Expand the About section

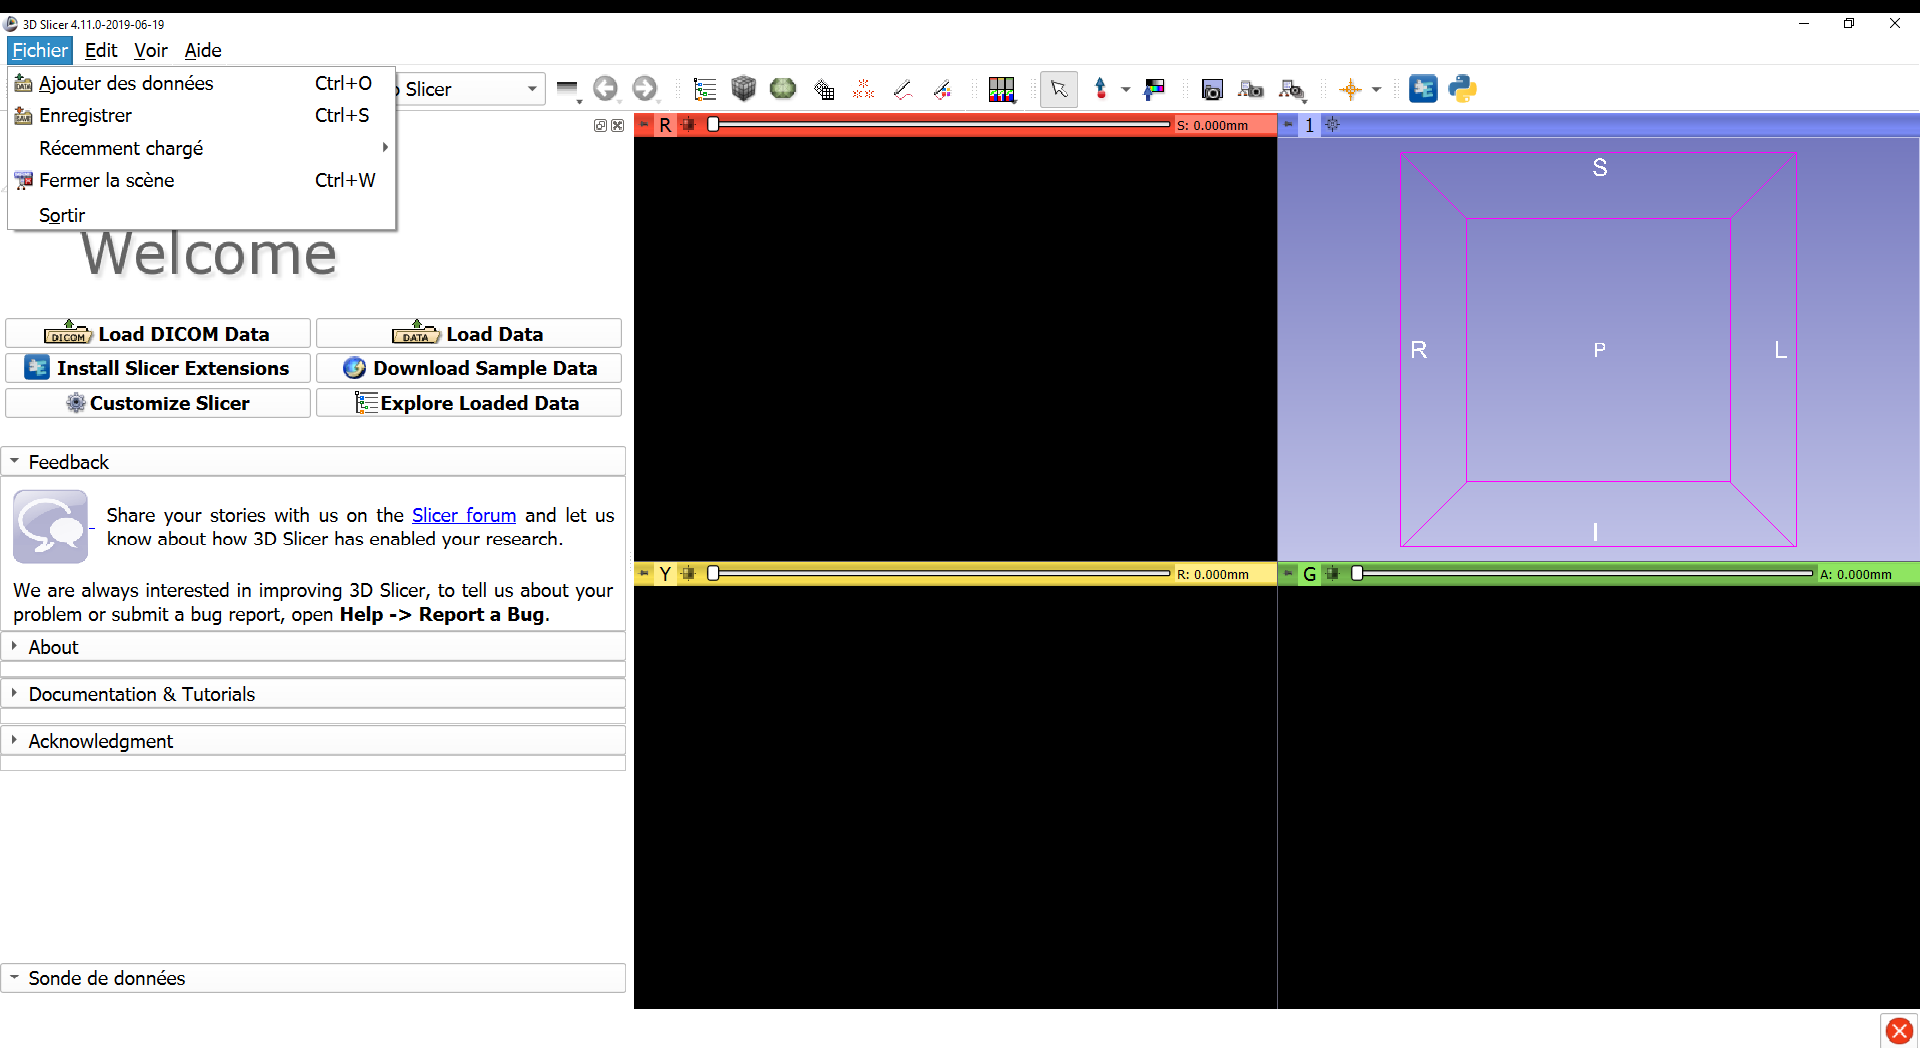click(x=53, y=647)
